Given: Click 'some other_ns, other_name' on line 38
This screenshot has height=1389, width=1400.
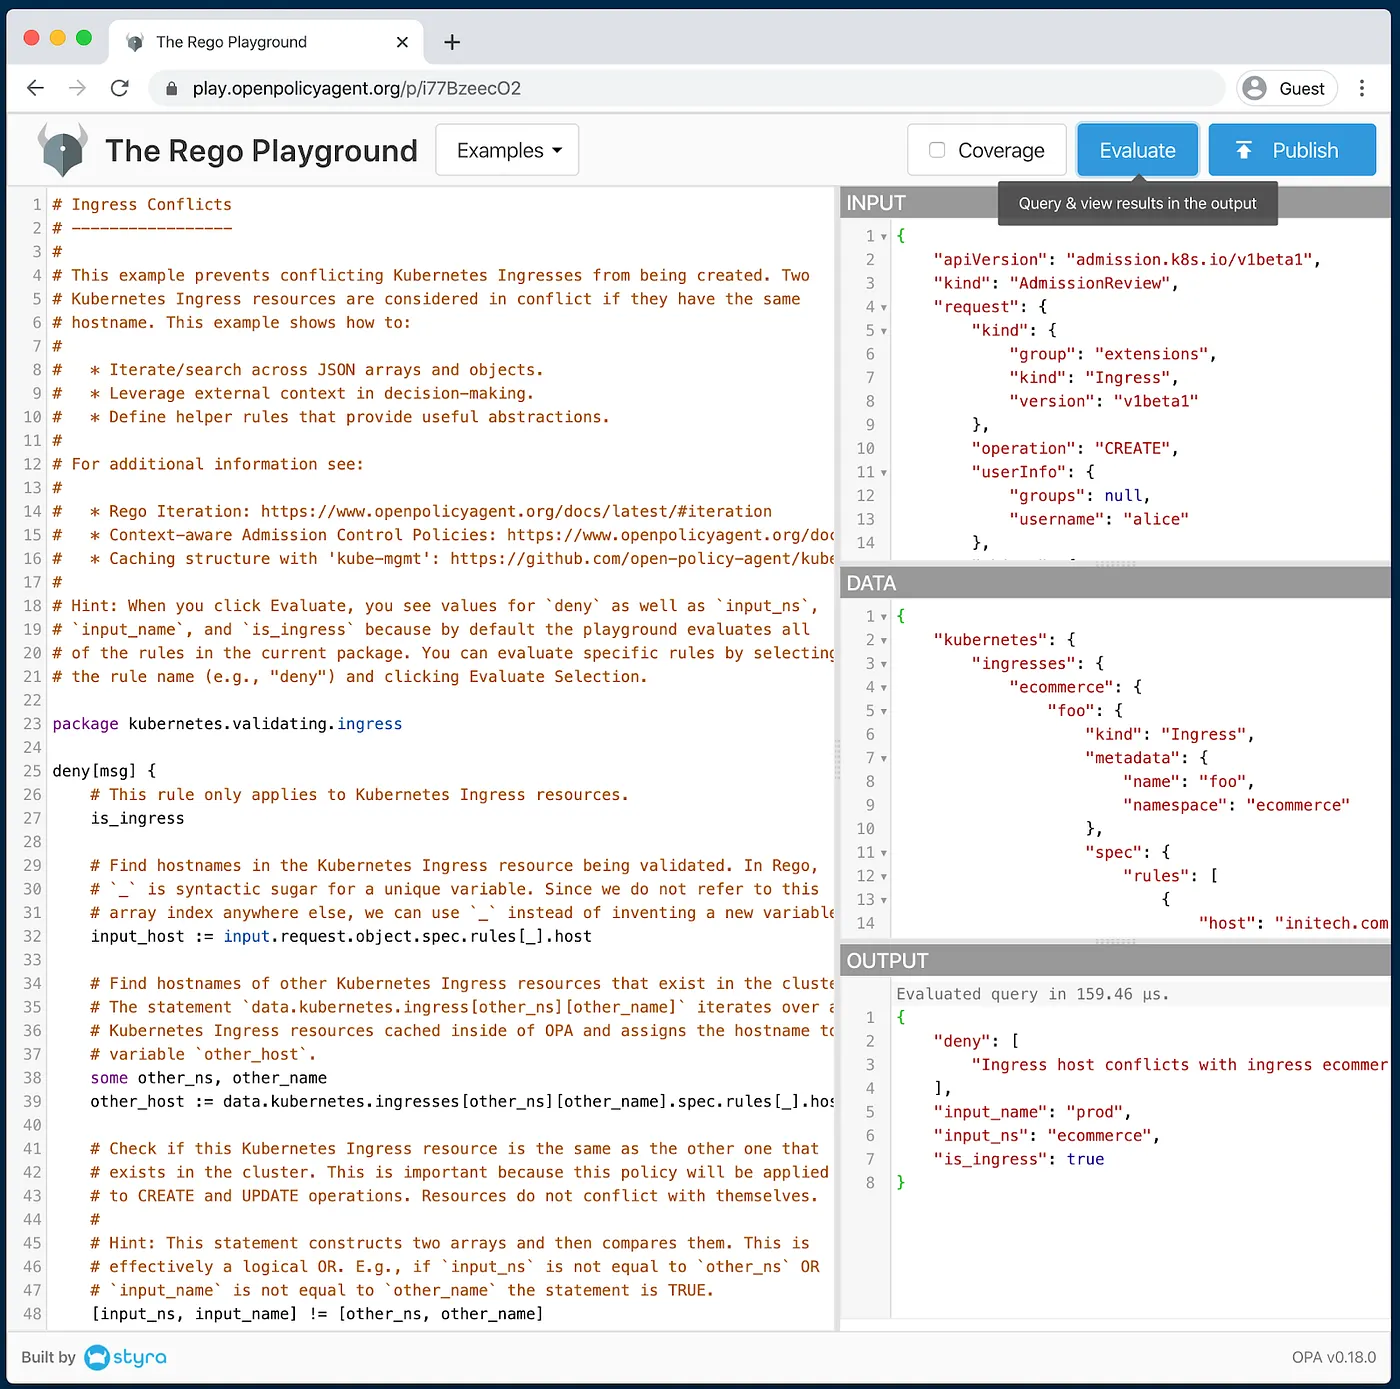Looking at the screenshot, I should pos(208,1078).
